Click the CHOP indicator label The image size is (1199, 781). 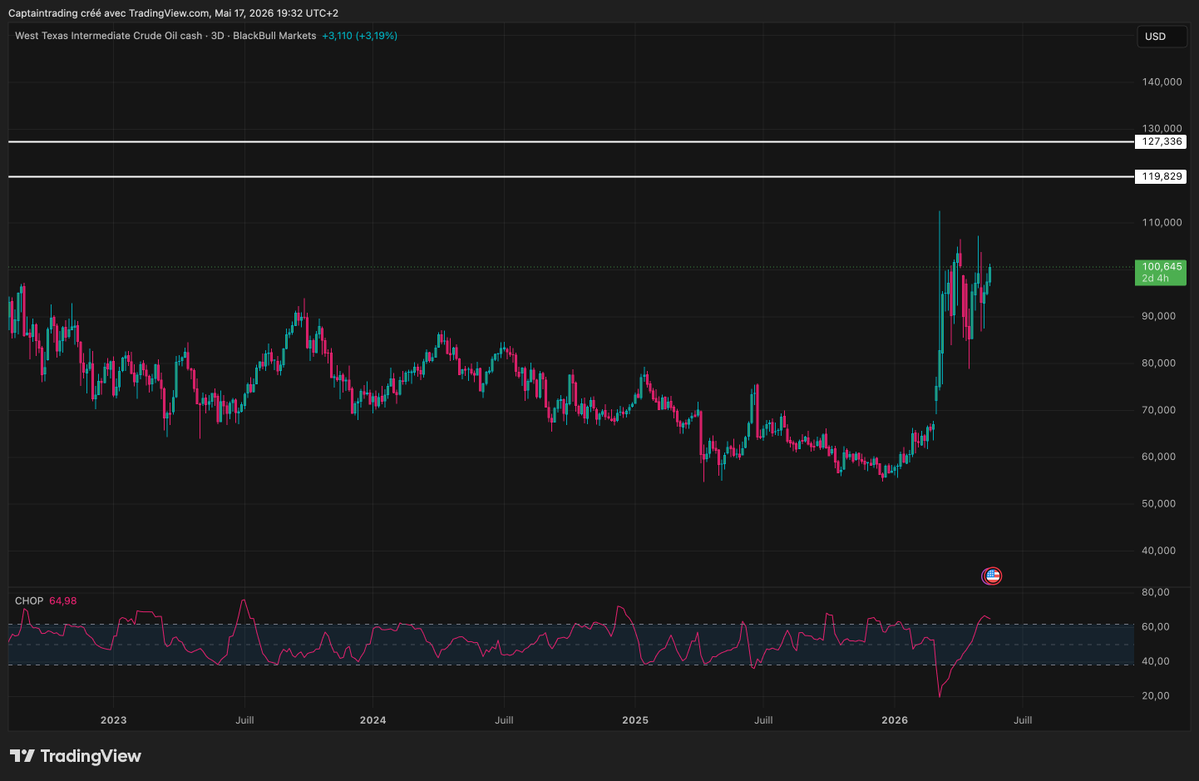(29, 600)
